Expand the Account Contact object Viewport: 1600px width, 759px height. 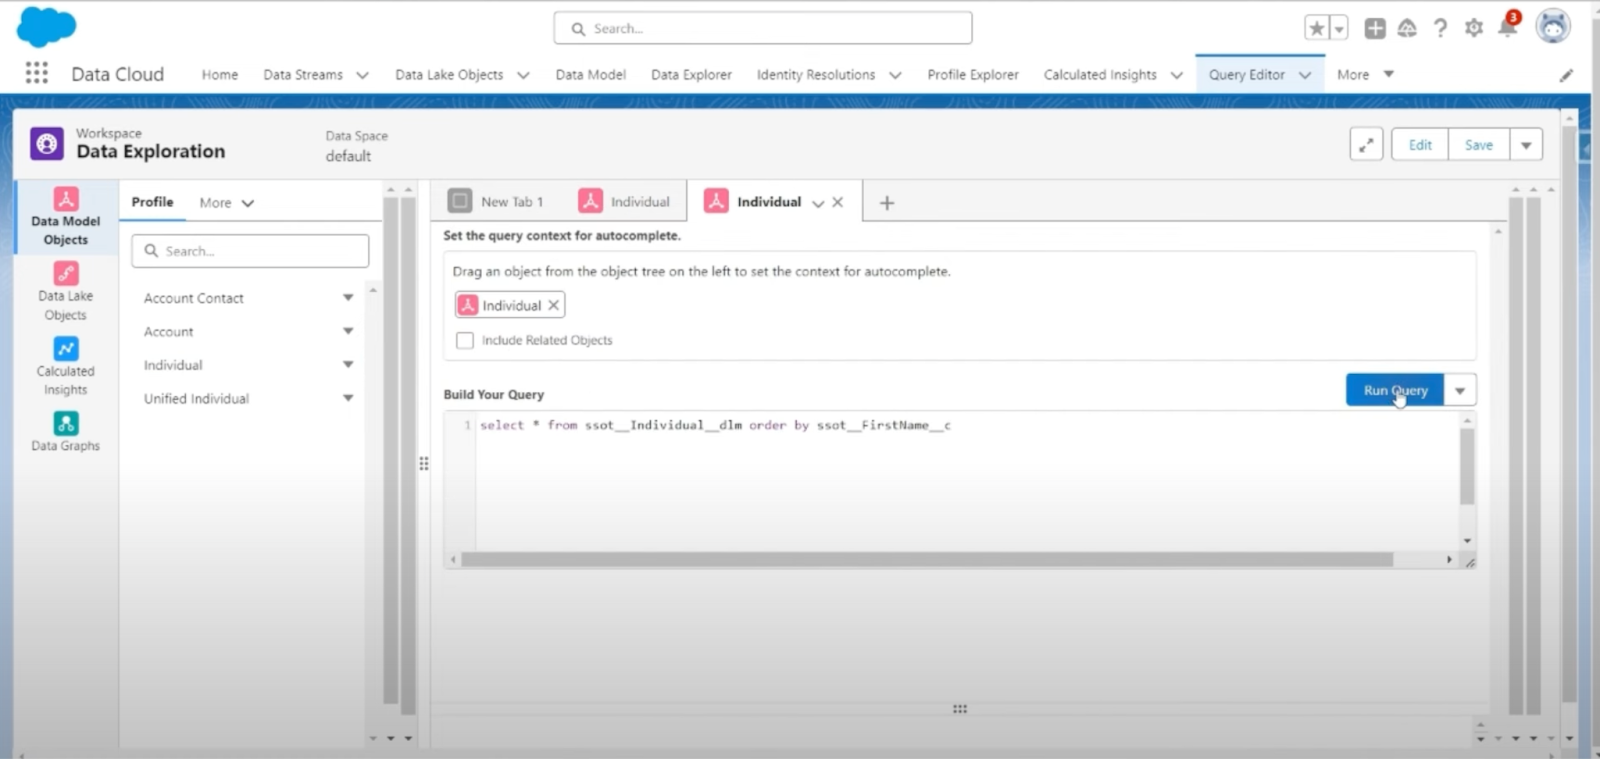(x=348, y=298)
